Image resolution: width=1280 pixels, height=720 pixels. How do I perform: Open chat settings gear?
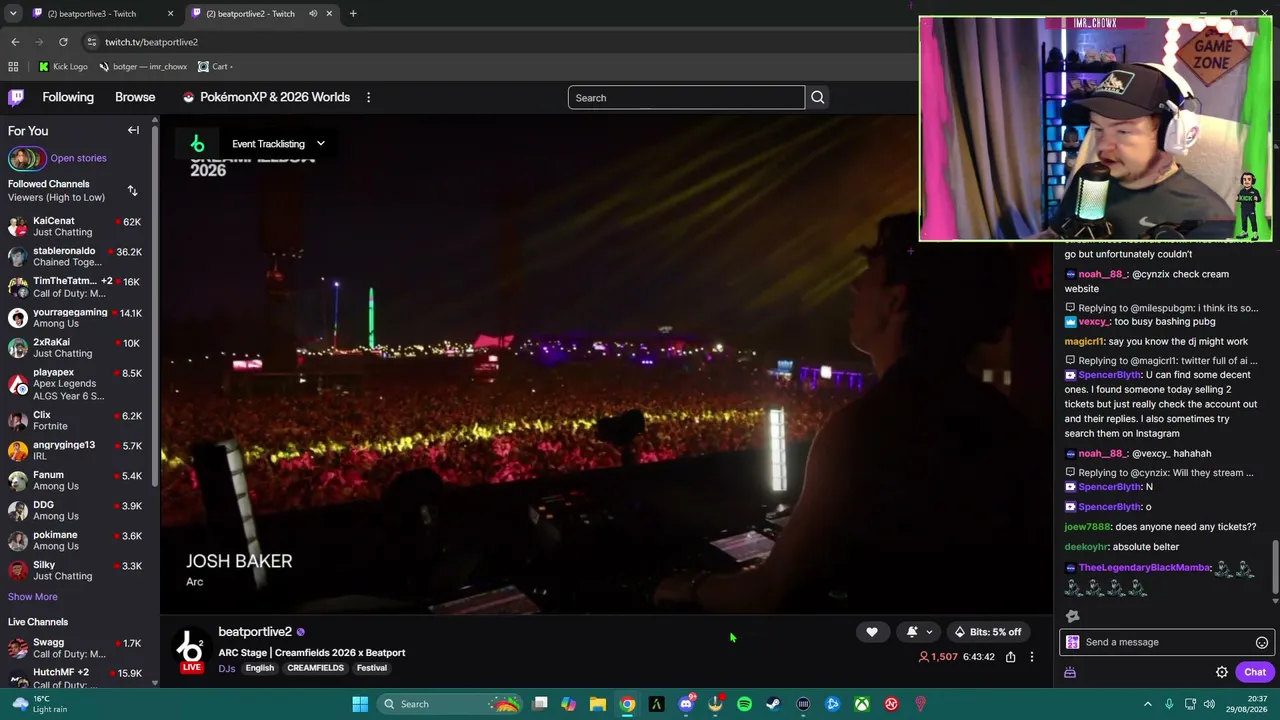[1221, 672]
